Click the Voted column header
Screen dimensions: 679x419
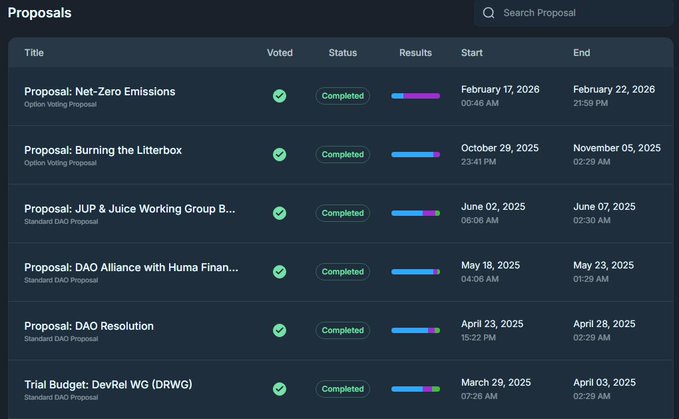(280, 53)
